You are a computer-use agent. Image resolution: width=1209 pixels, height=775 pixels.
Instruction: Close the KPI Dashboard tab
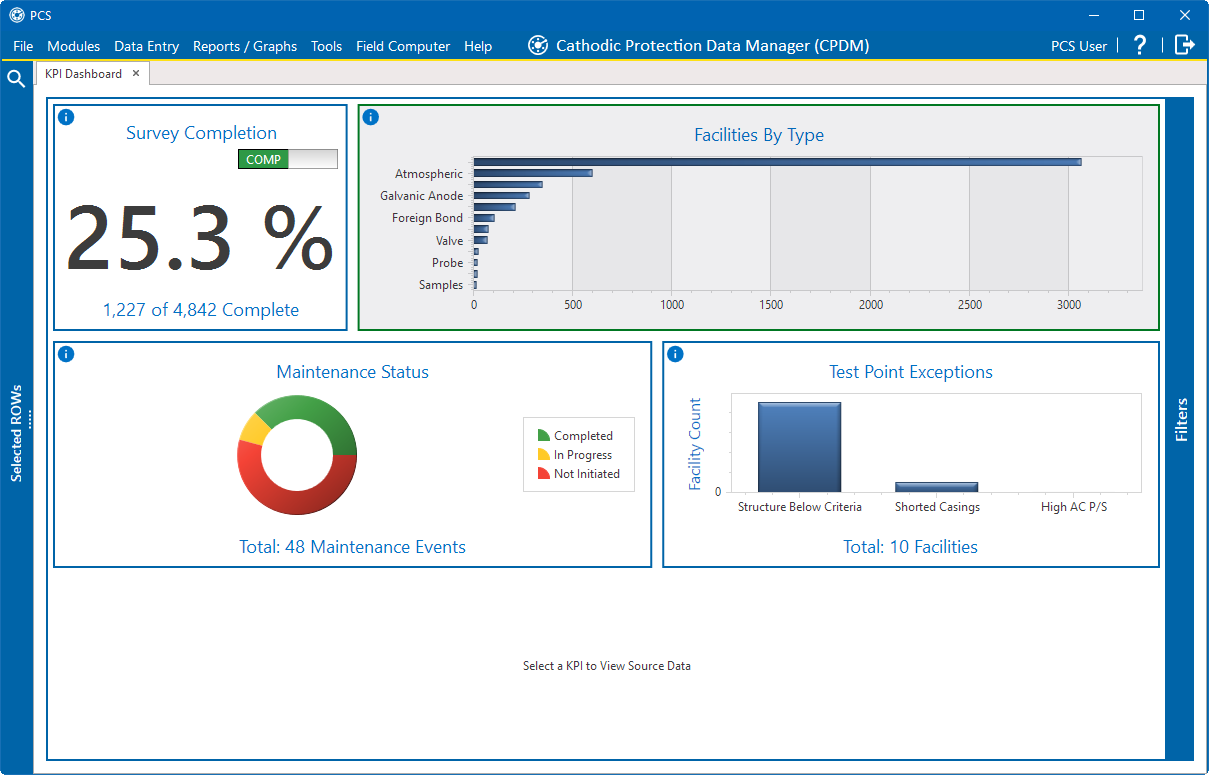pos(136,73)
